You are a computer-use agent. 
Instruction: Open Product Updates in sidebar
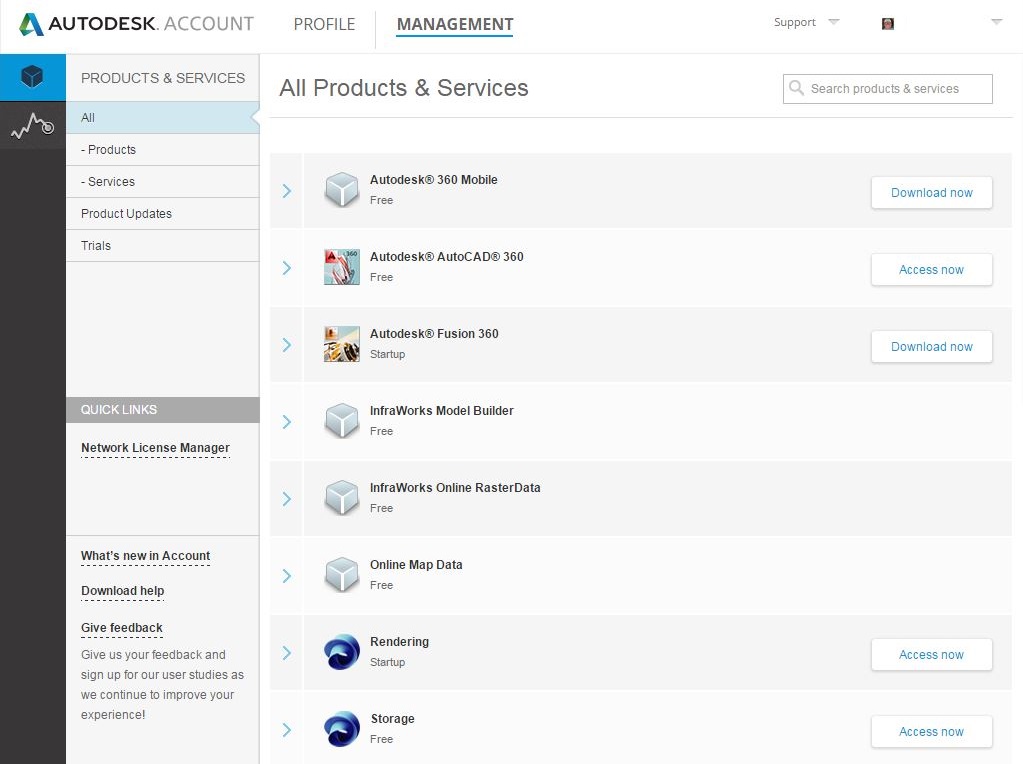[x=162, y=213]
